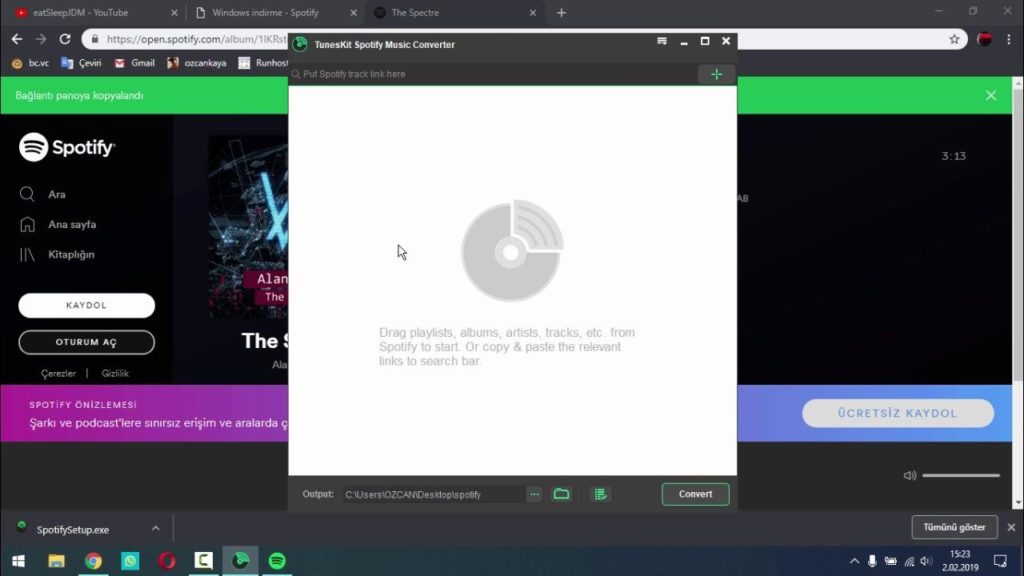Open Camtasia from taskbar

click(x=204, y=561)
